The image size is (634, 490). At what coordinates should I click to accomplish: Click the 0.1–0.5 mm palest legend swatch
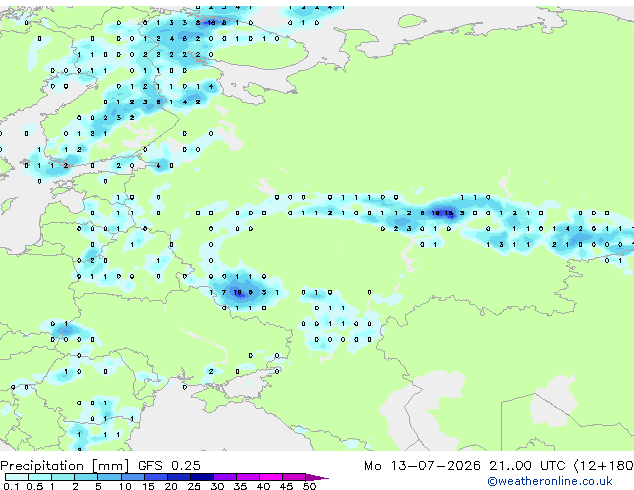pos(17,477)
